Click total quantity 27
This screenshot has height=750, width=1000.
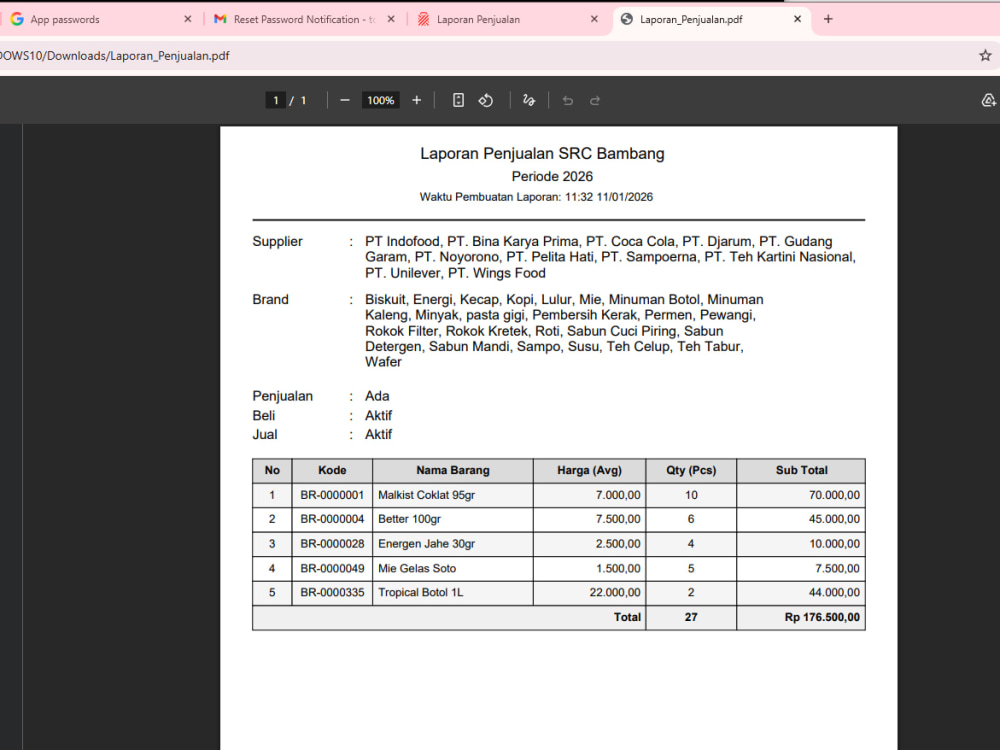[x=691, y=617]
